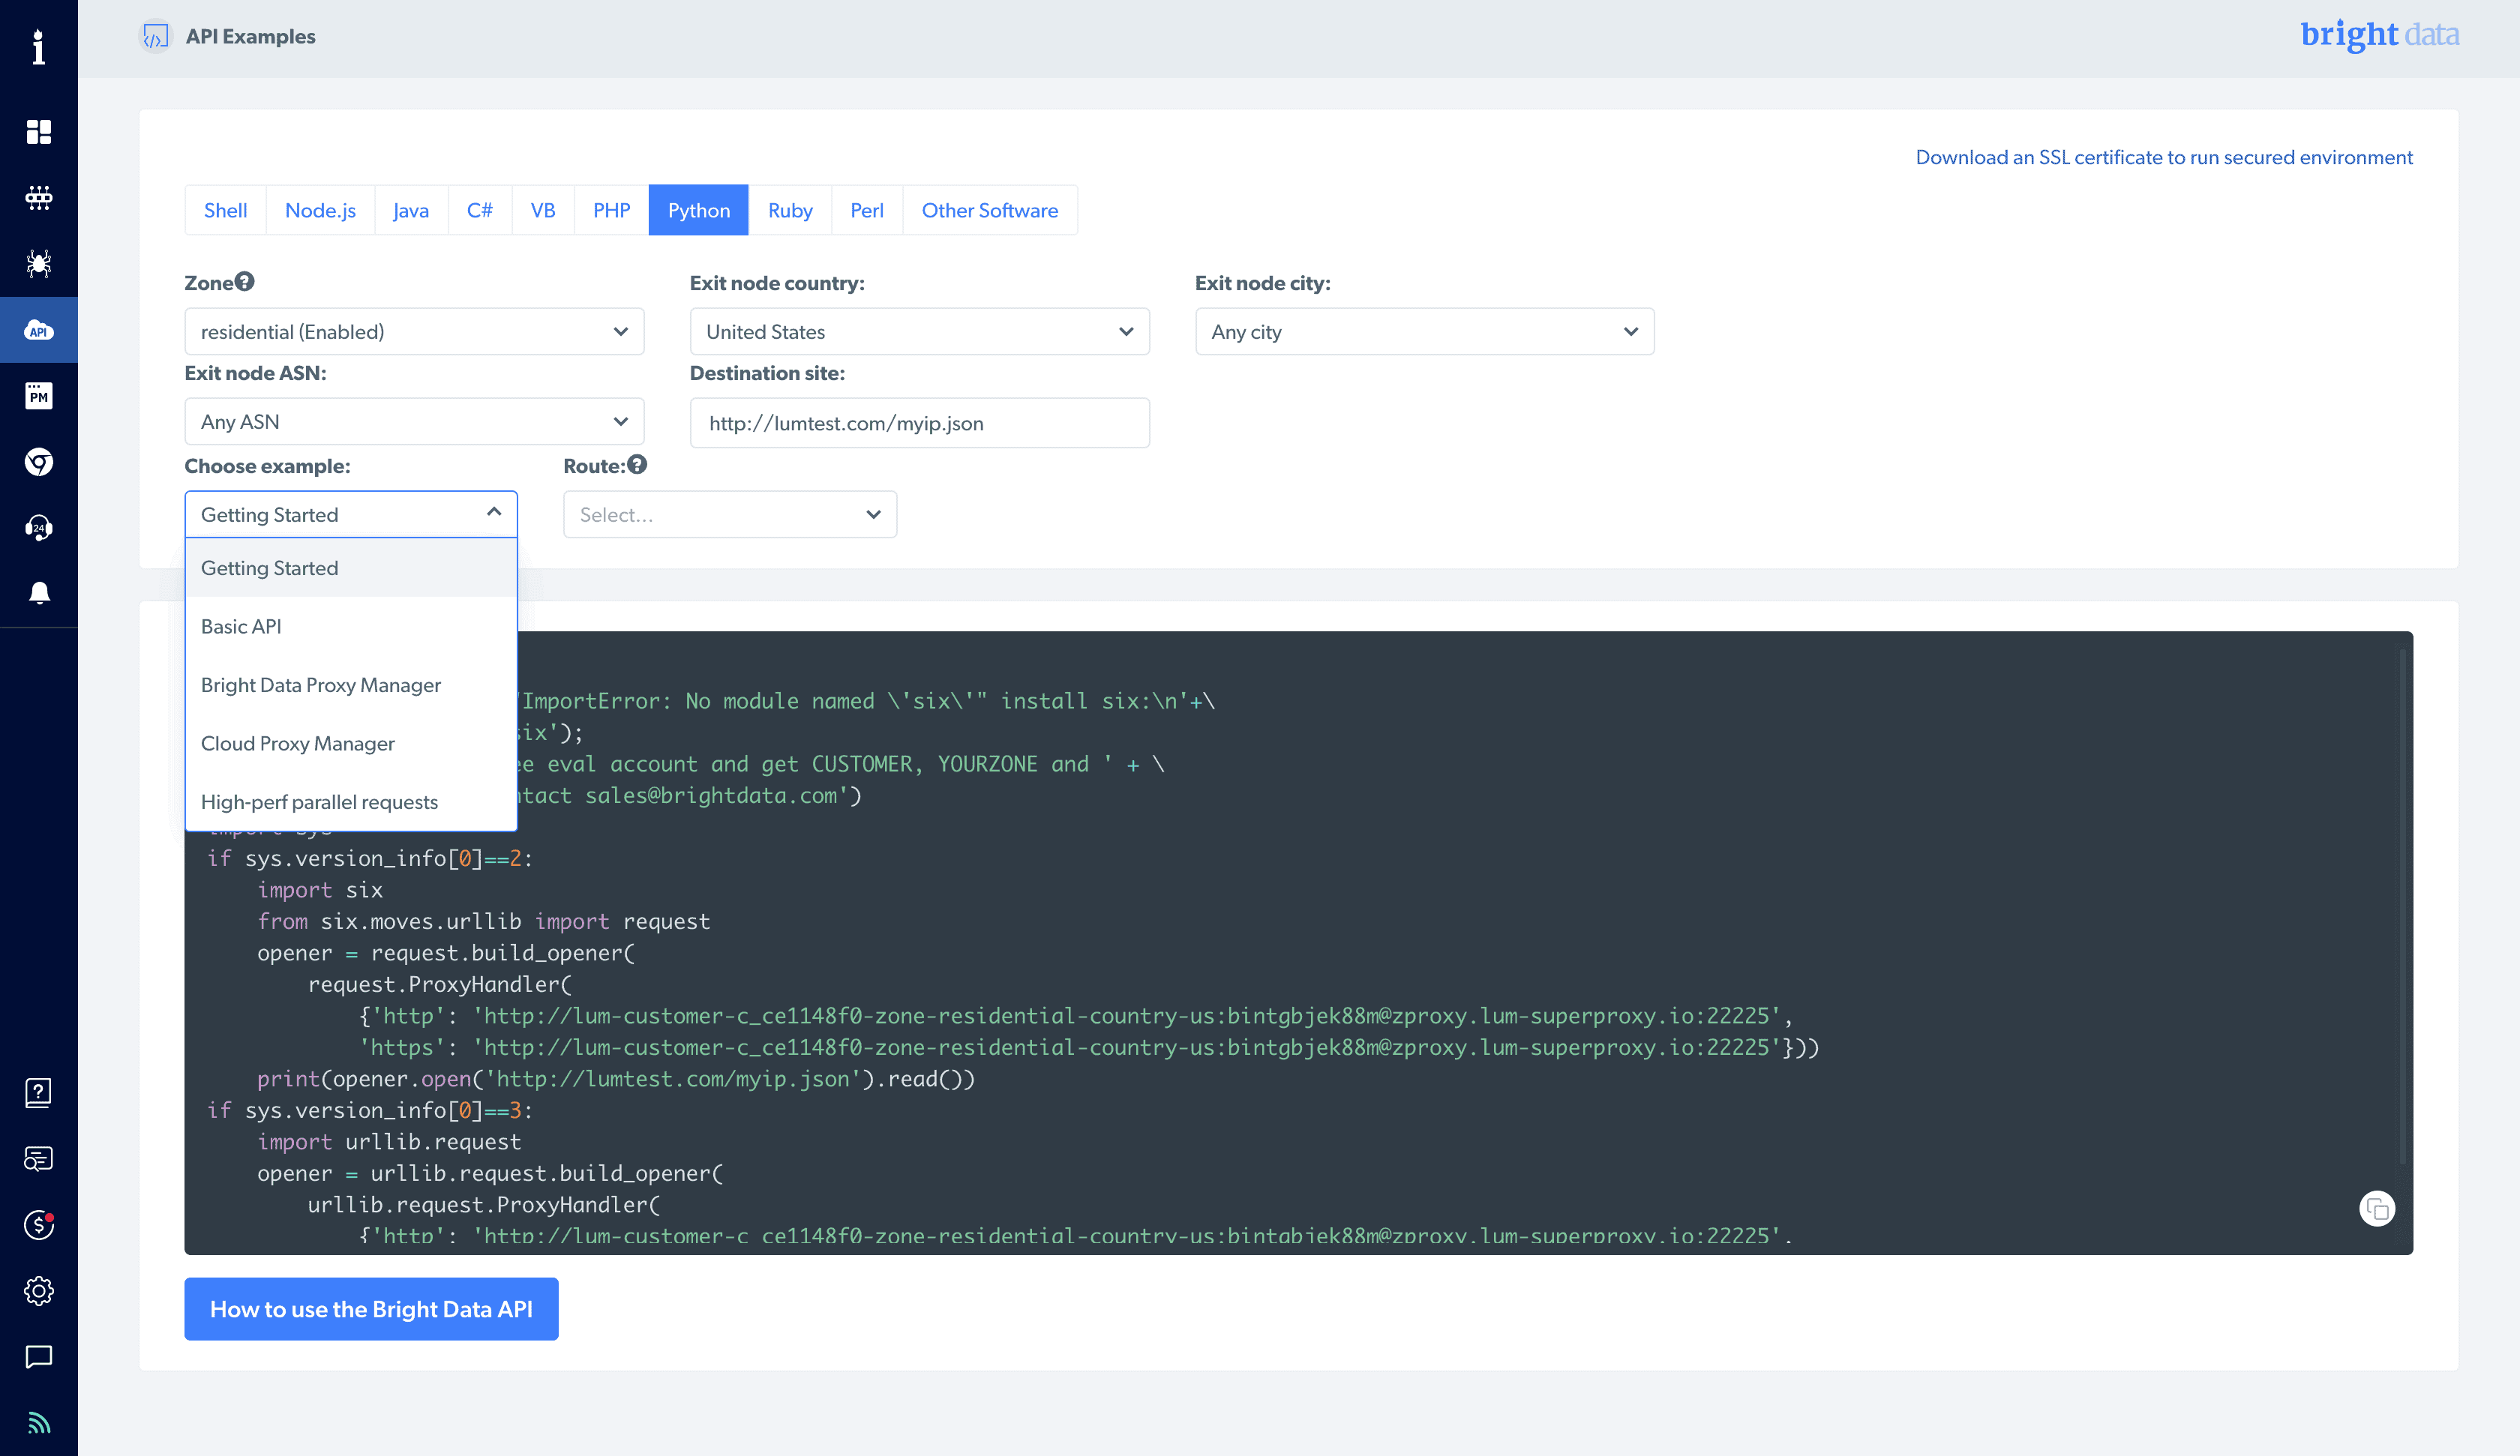Open the spider data collector icon
This screenshot has width=2520, height=1456.
pyautogui.click(x=38, y=264)
